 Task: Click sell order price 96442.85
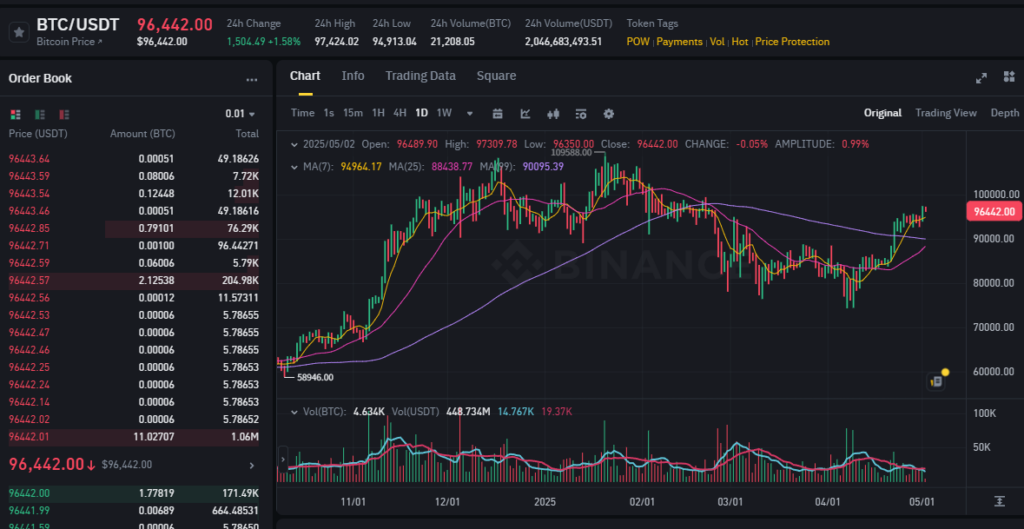tap(29, 229)
